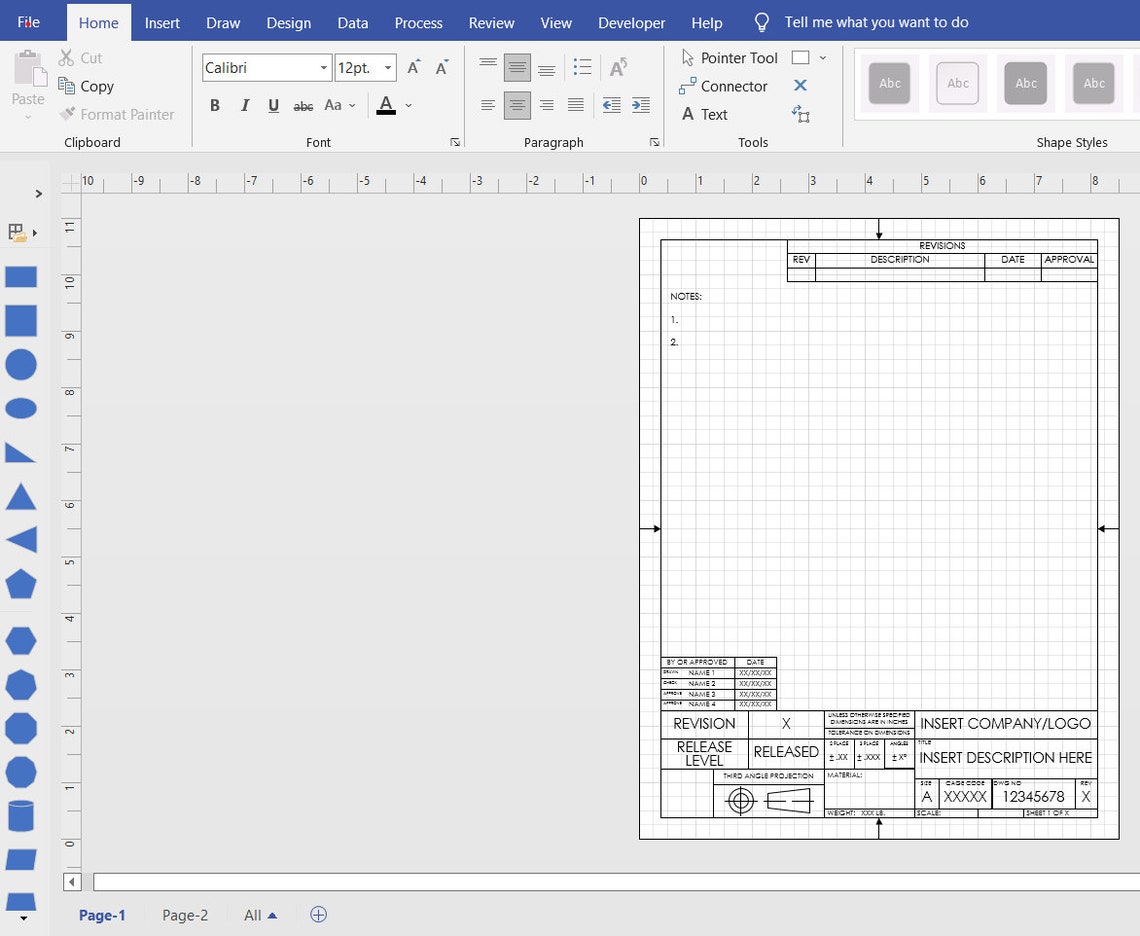Open the font color dropdown
Image resolution: width=1140 pixels, height=936 pixels.
click(408, 104)
